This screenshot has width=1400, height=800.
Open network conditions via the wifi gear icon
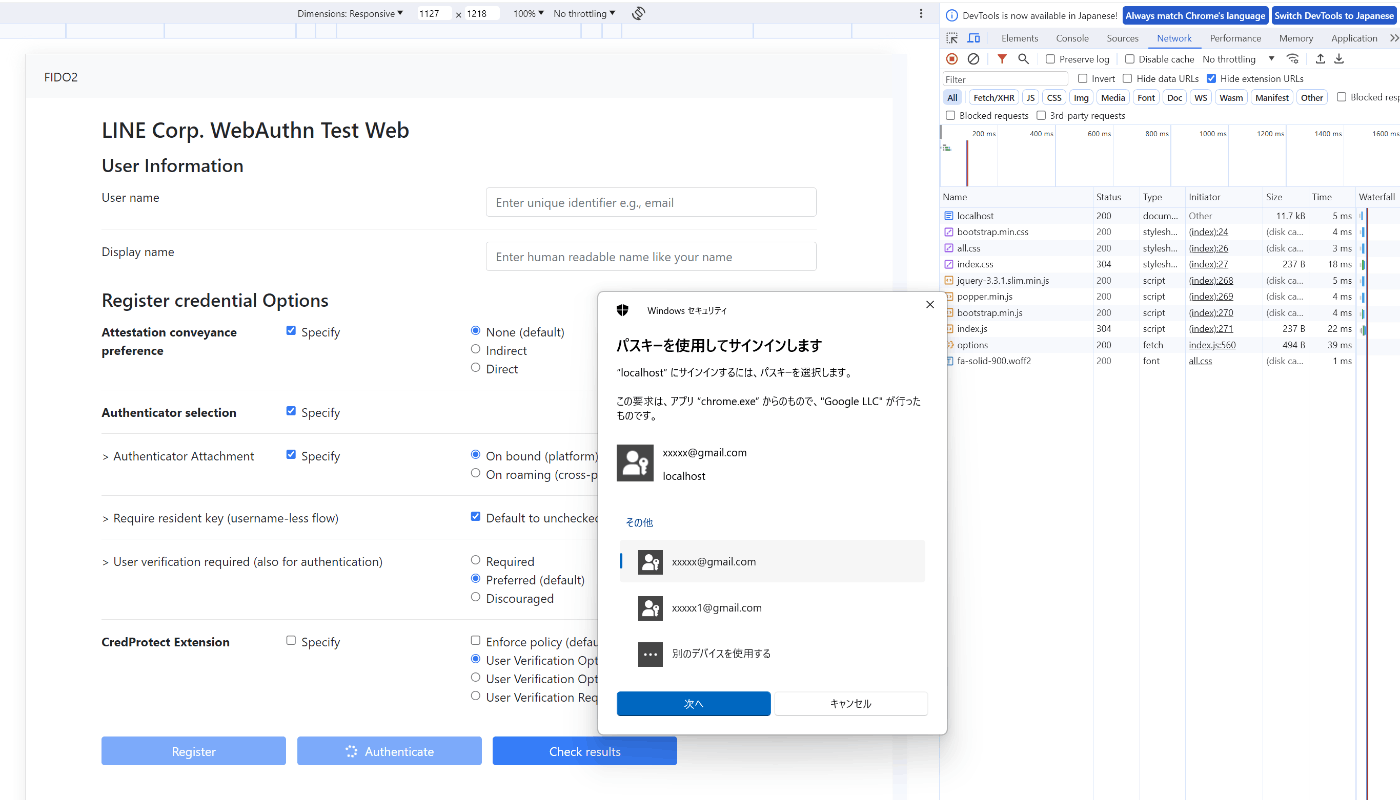(x=1293, y=59)
